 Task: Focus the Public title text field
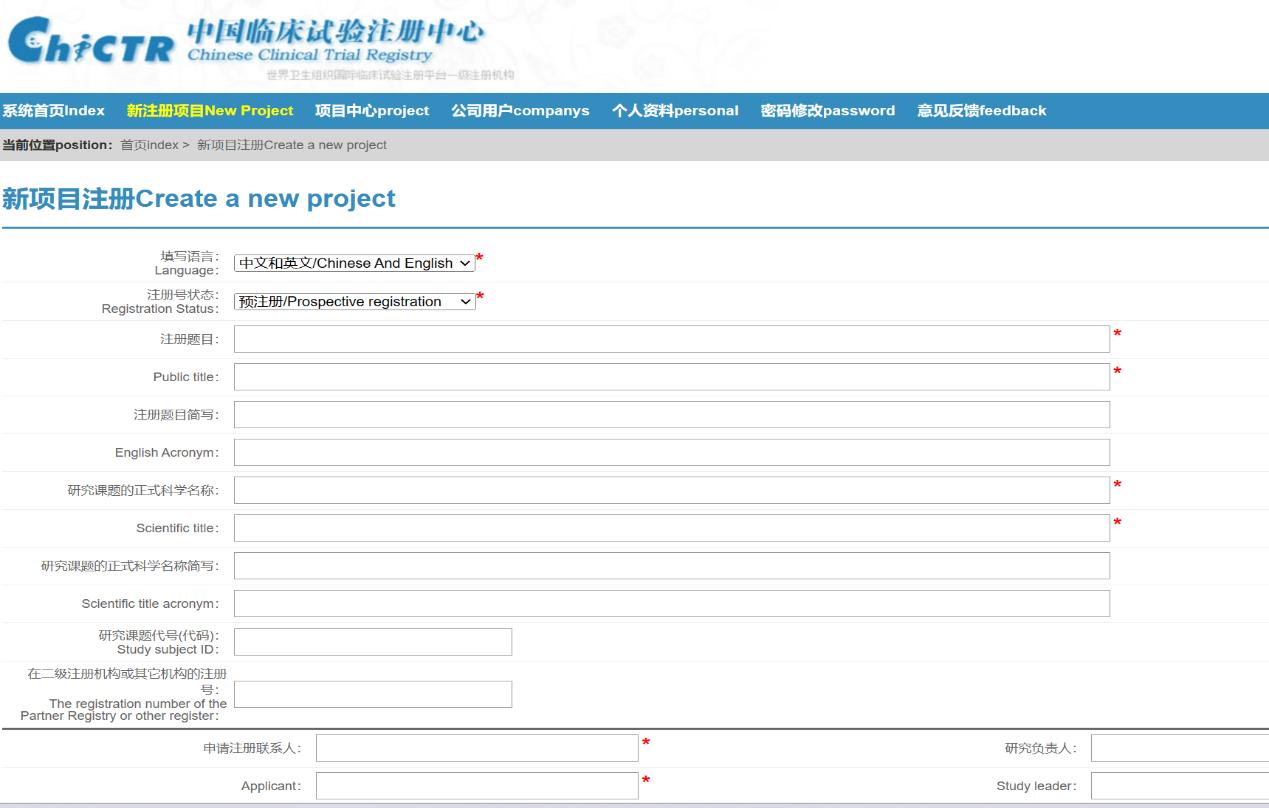click(671, 377)
